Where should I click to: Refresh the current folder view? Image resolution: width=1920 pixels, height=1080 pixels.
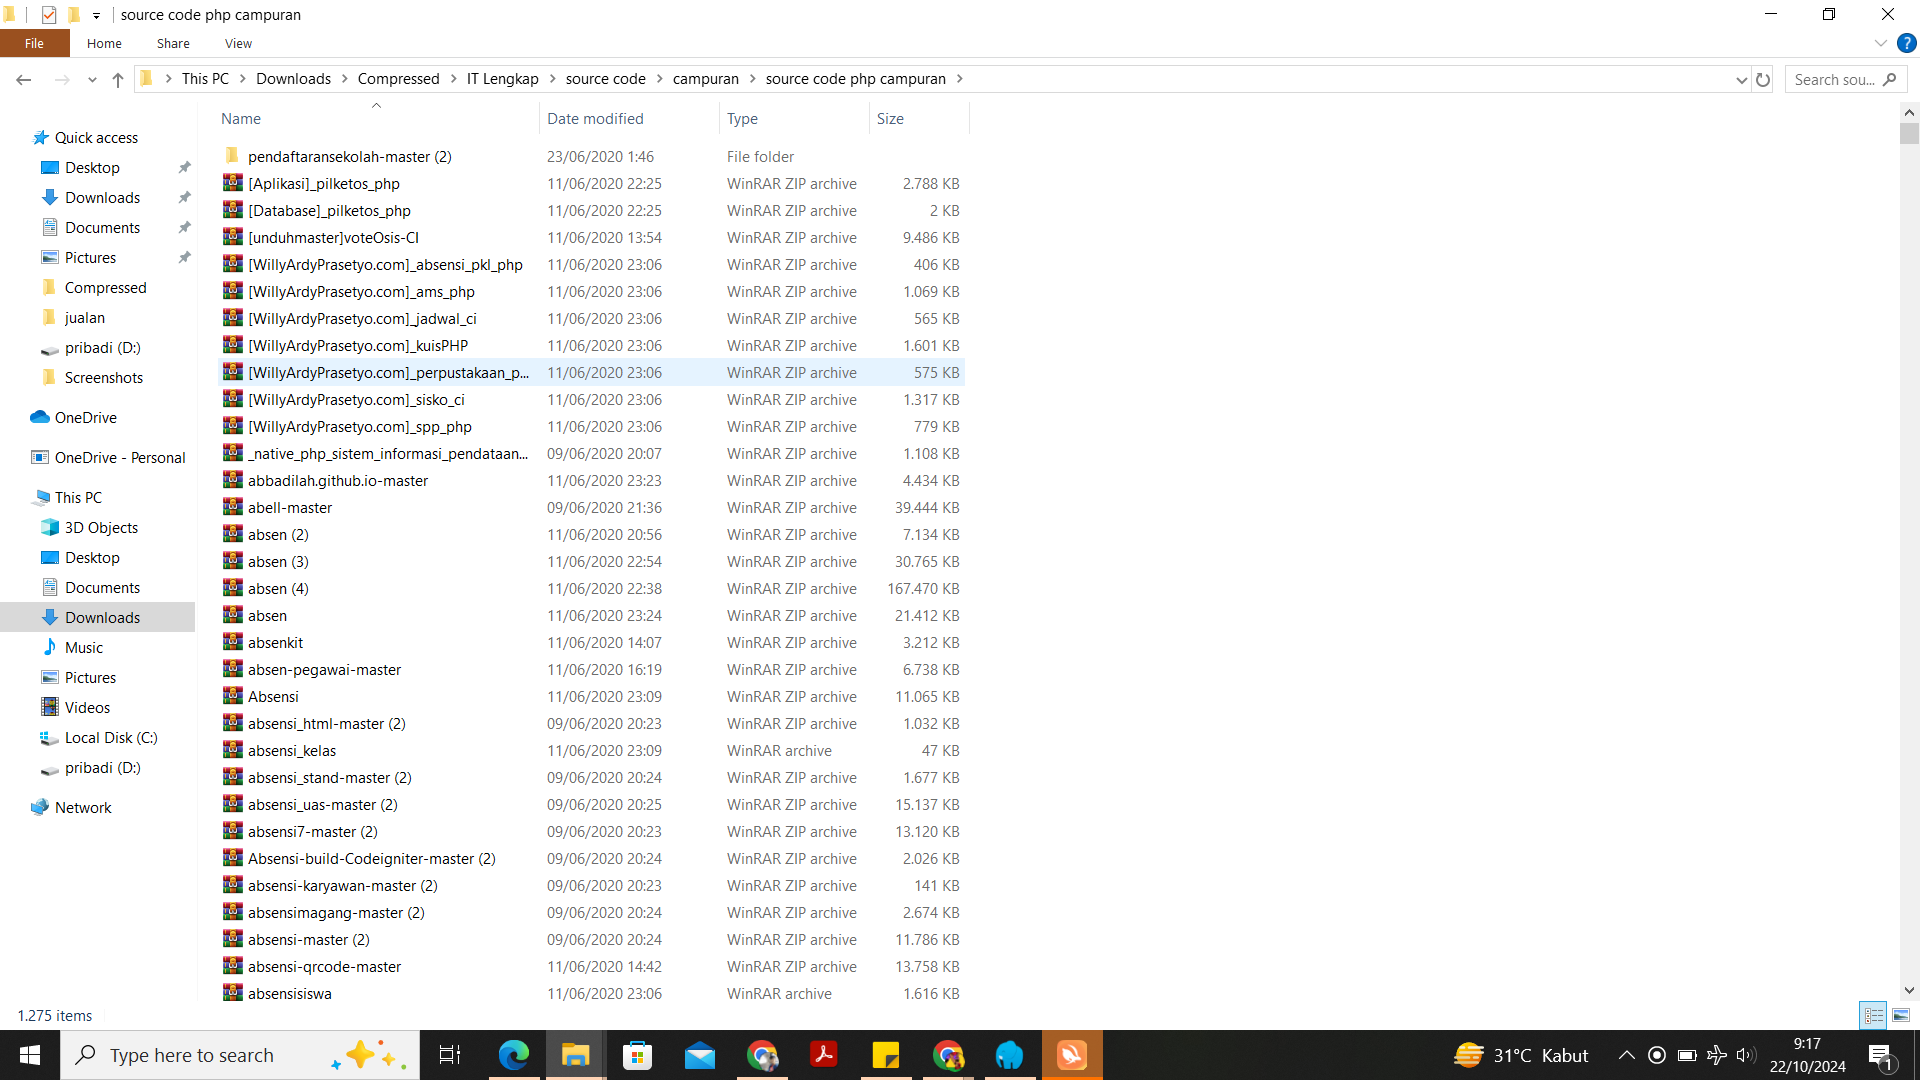tap(1763, 80)
